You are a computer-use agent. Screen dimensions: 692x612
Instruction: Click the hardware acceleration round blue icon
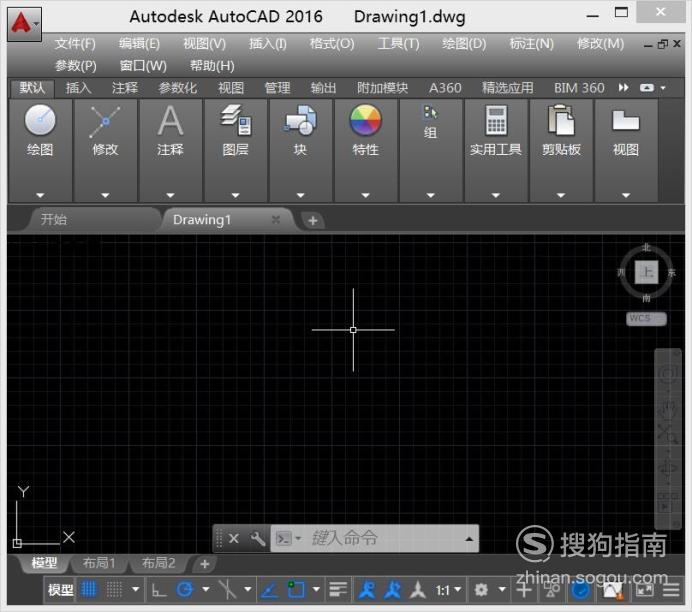(x=581, y=589)
